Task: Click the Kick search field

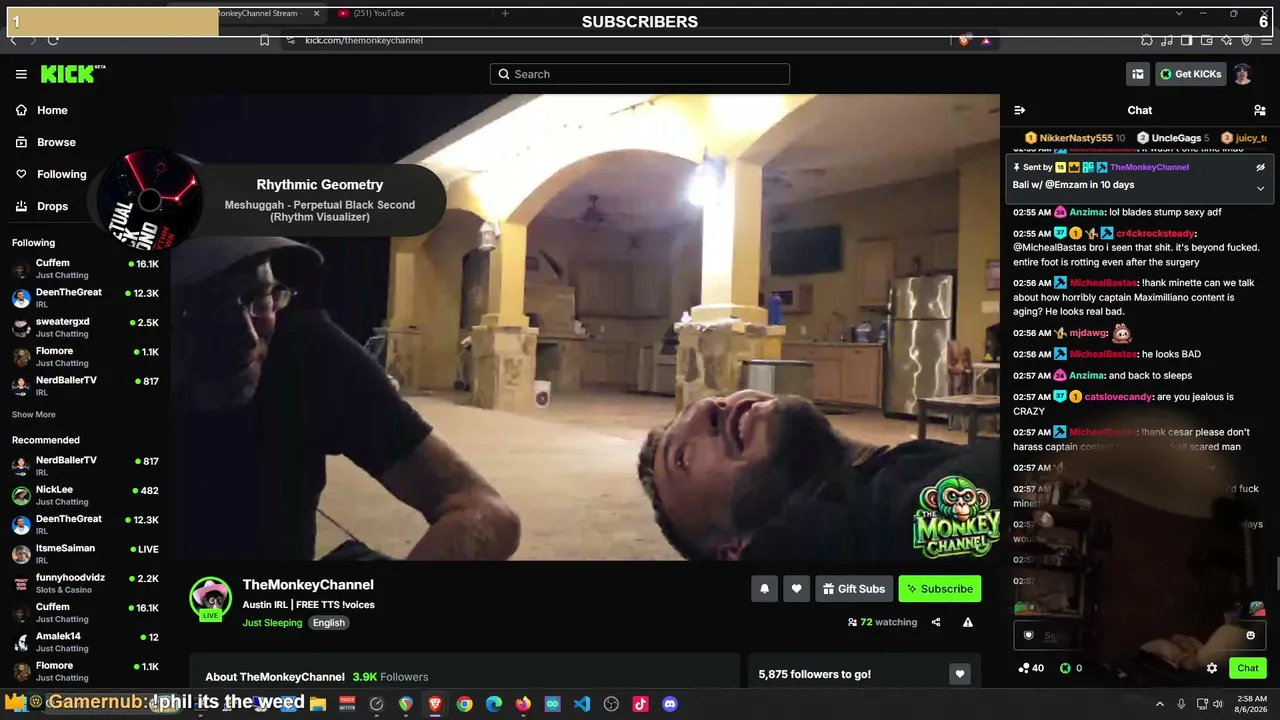Action: click(x=640, y=74)
